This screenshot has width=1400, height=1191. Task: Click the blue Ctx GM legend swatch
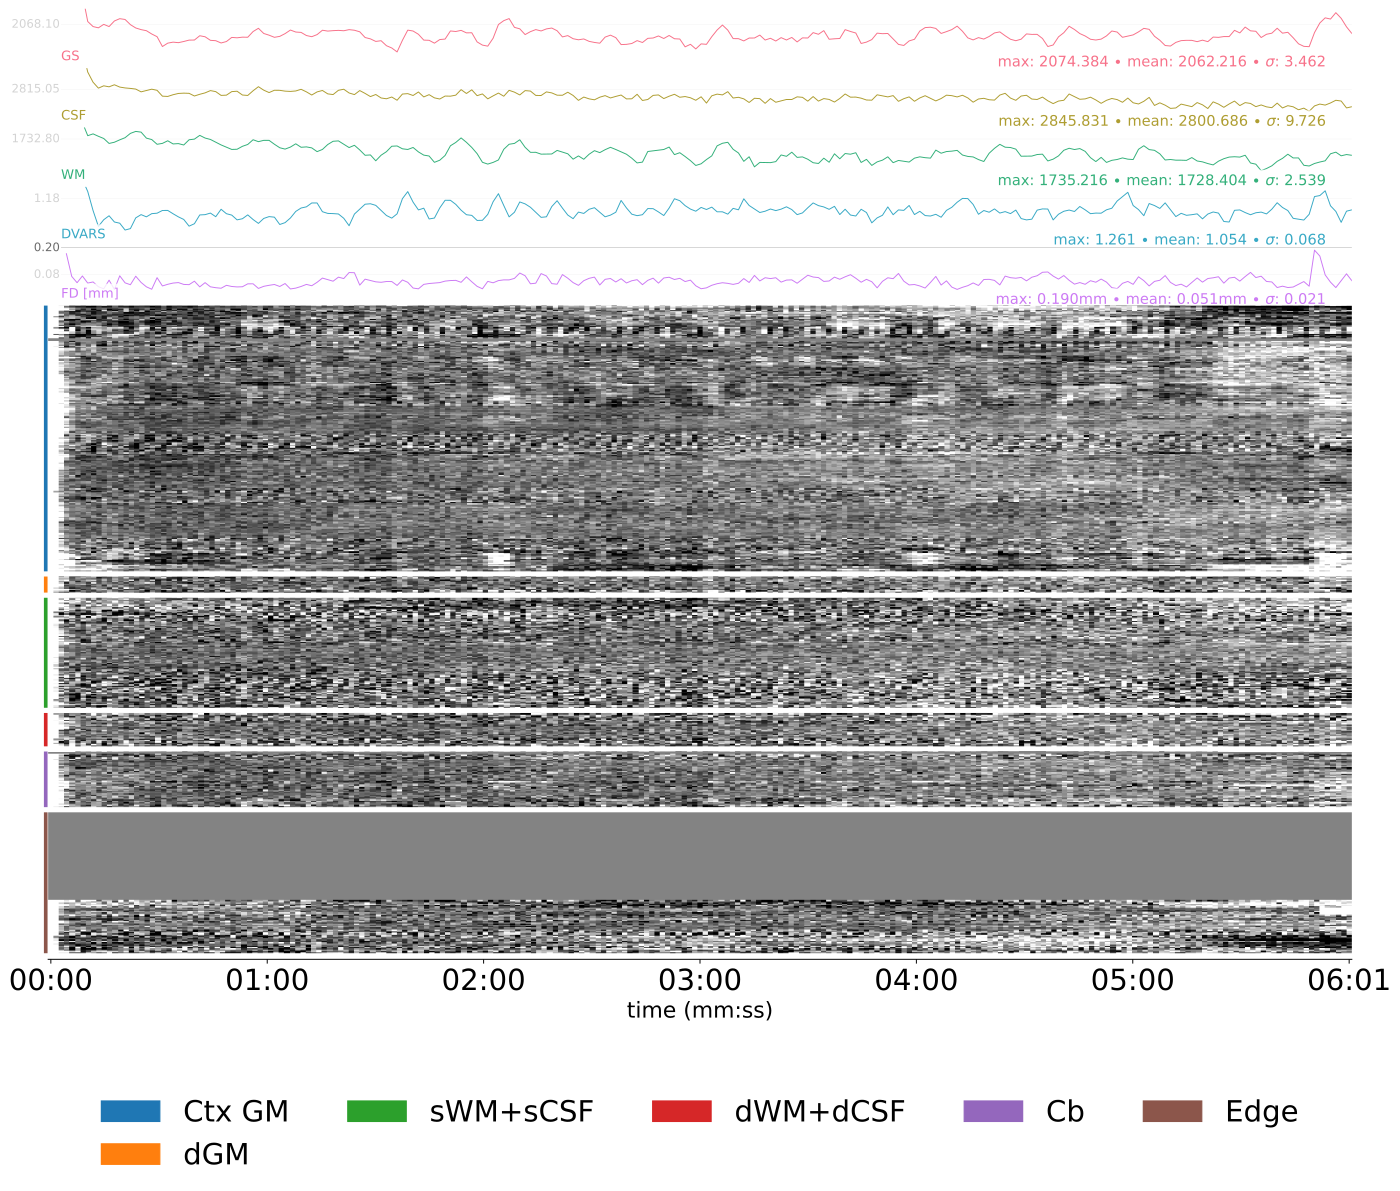pos(130,1111)
